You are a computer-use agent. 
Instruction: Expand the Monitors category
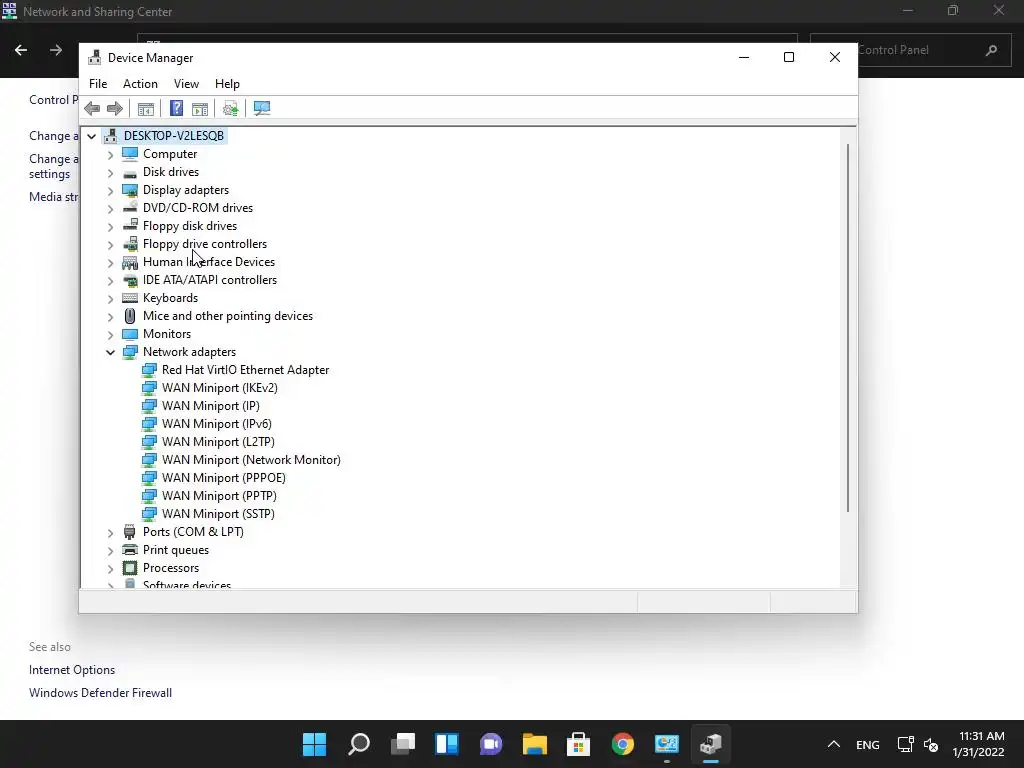pyautogui.click(x=110, y=335)
